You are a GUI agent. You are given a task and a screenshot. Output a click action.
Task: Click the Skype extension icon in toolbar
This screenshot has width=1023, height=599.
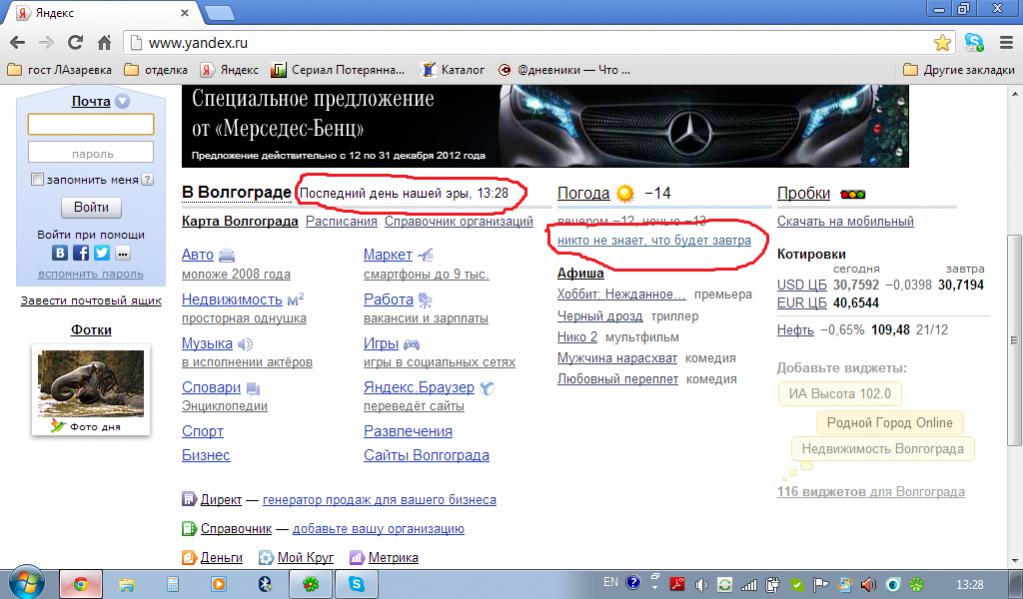[973, 43]
